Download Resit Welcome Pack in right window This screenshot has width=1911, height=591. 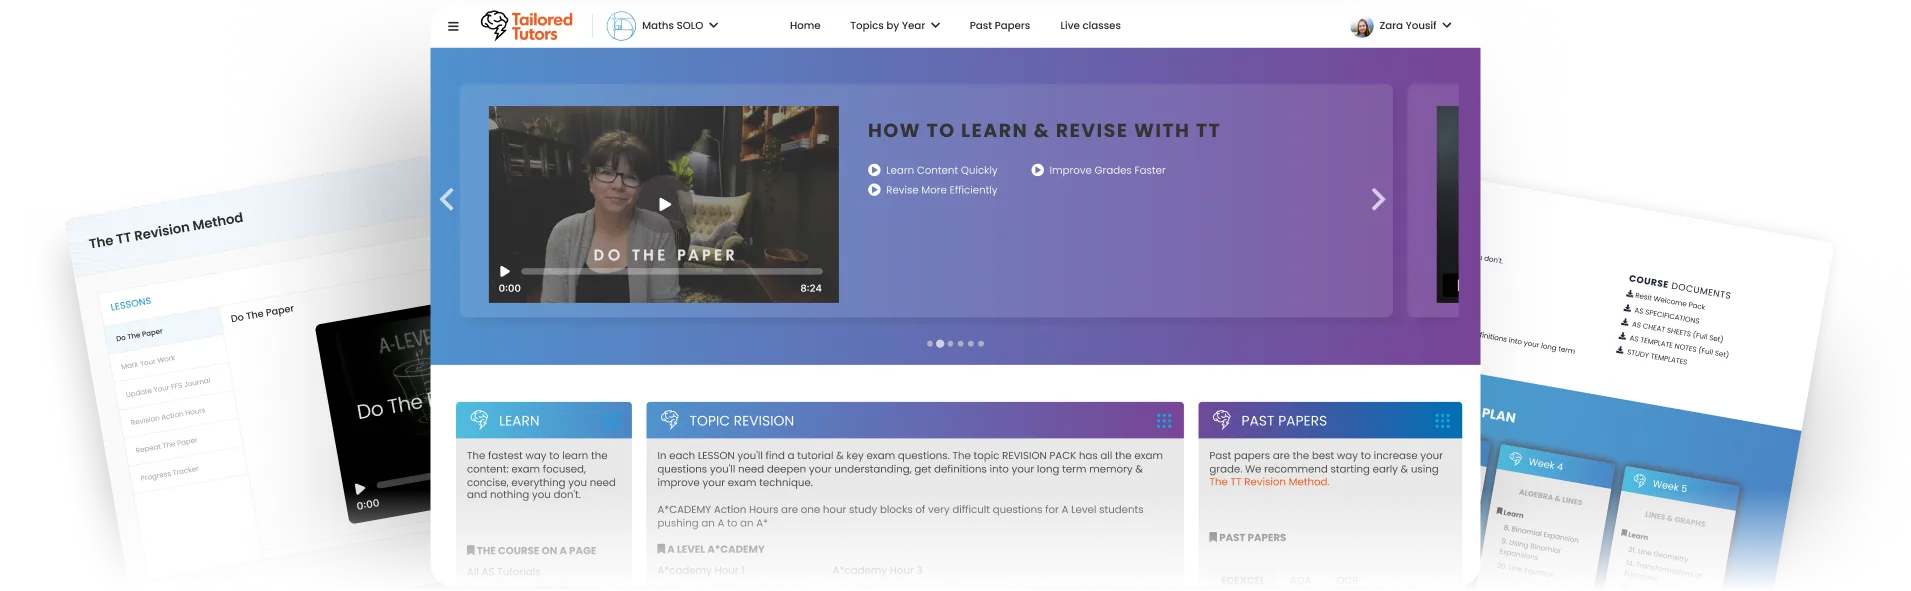(1666, 298)
